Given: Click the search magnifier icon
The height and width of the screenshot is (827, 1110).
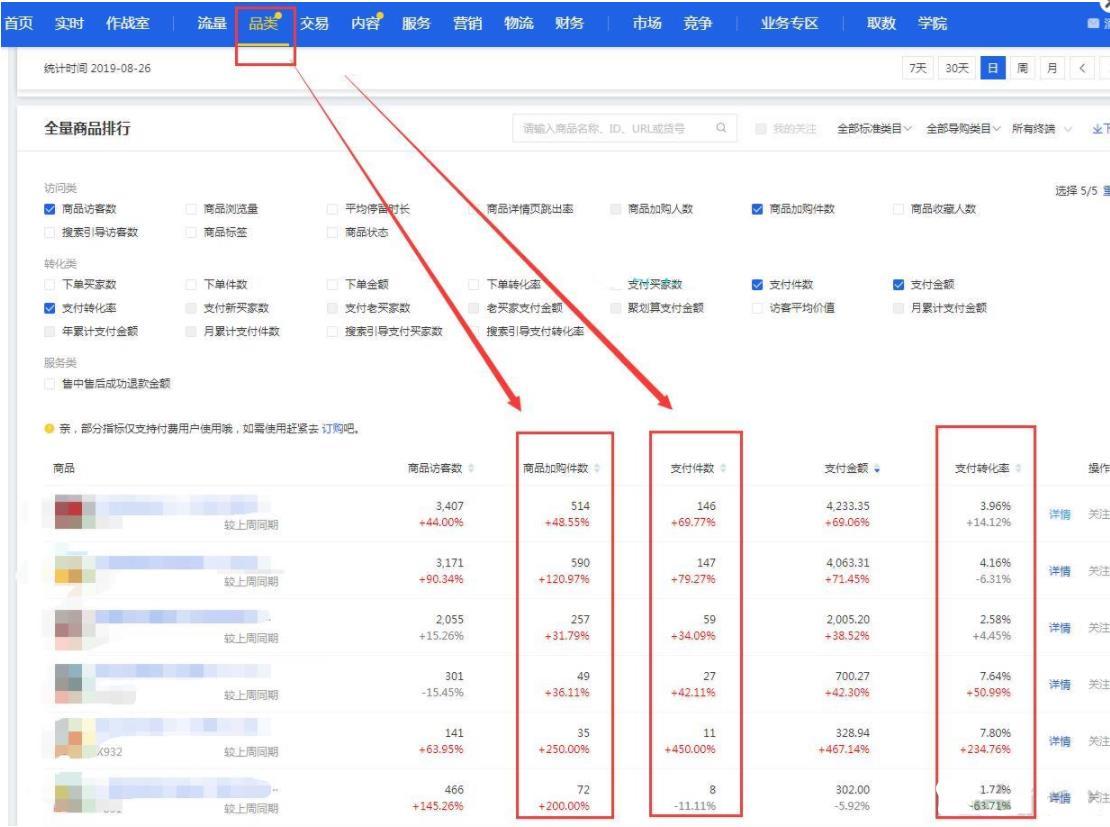Looking at the screenshot, I should [x=720, y=129].
